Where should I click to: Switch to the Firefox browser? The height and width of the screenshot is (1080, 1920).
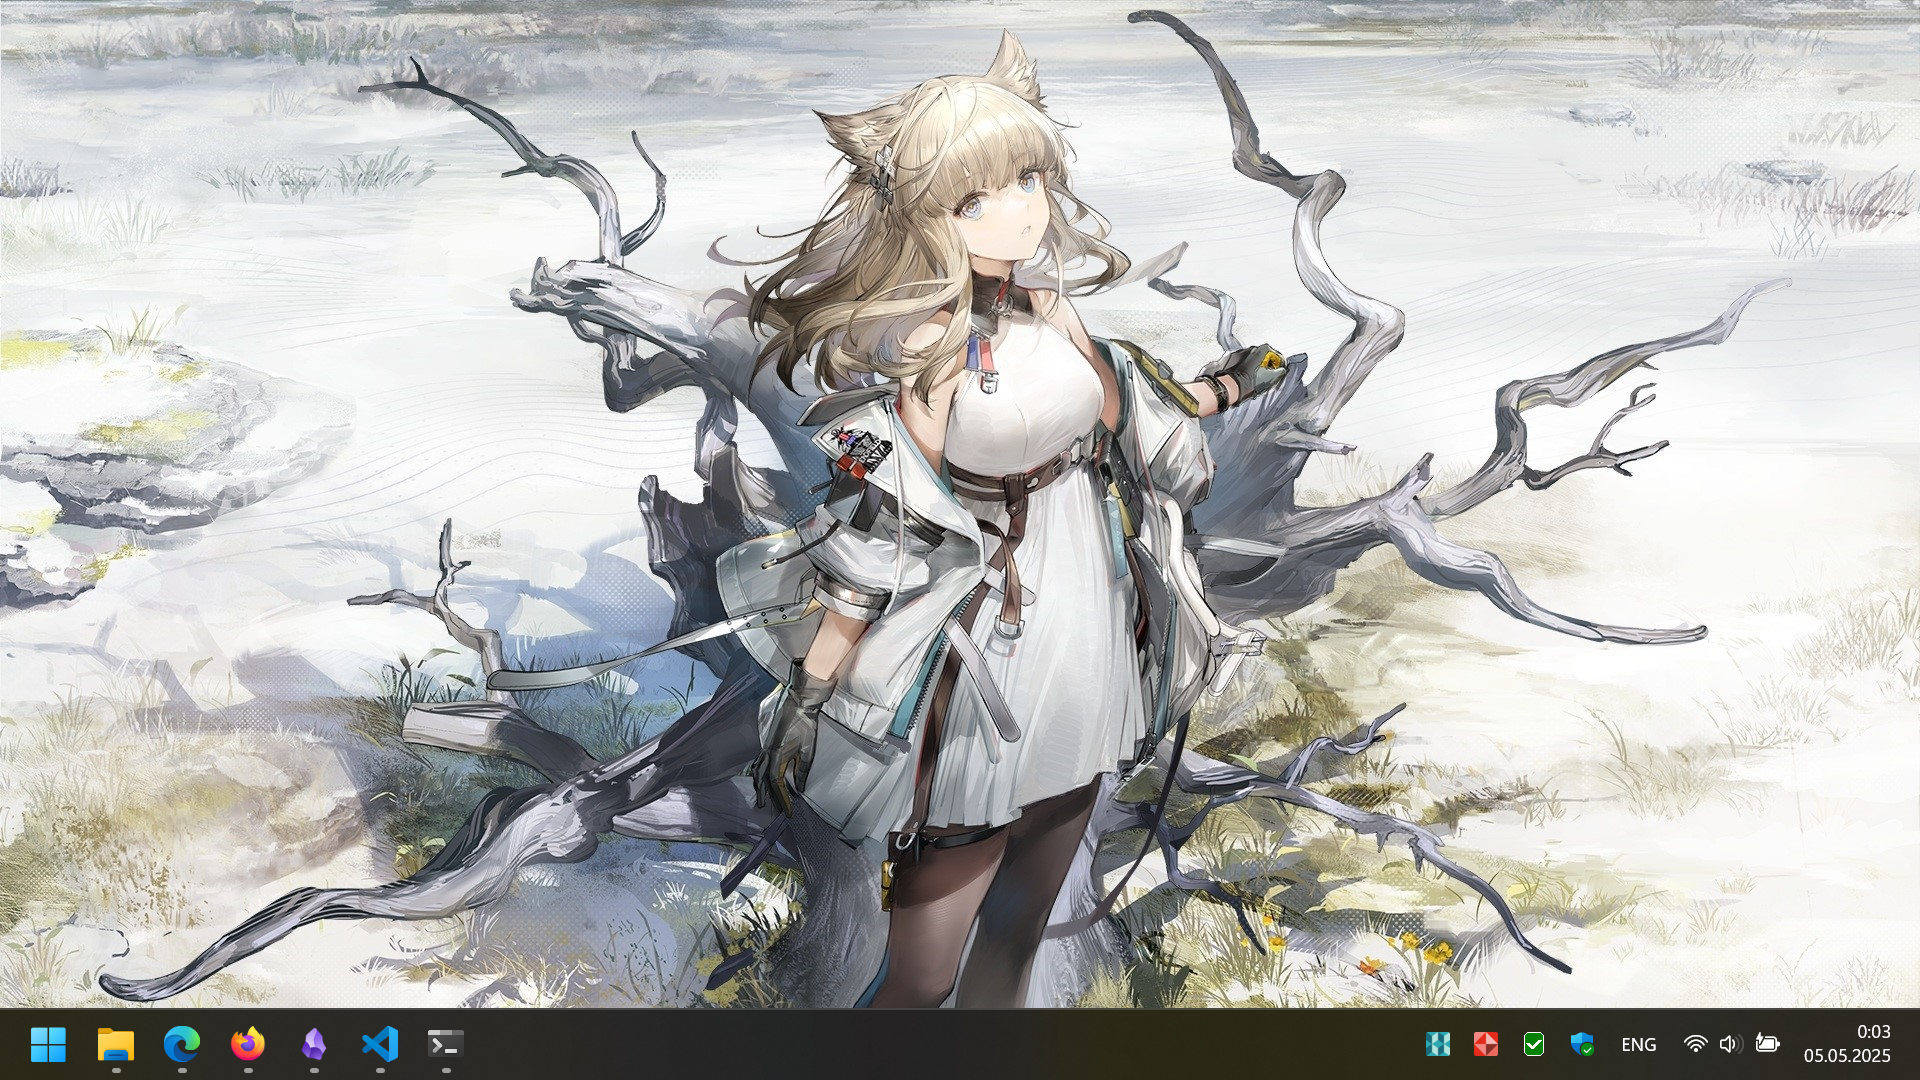(x=248, y=1044)
